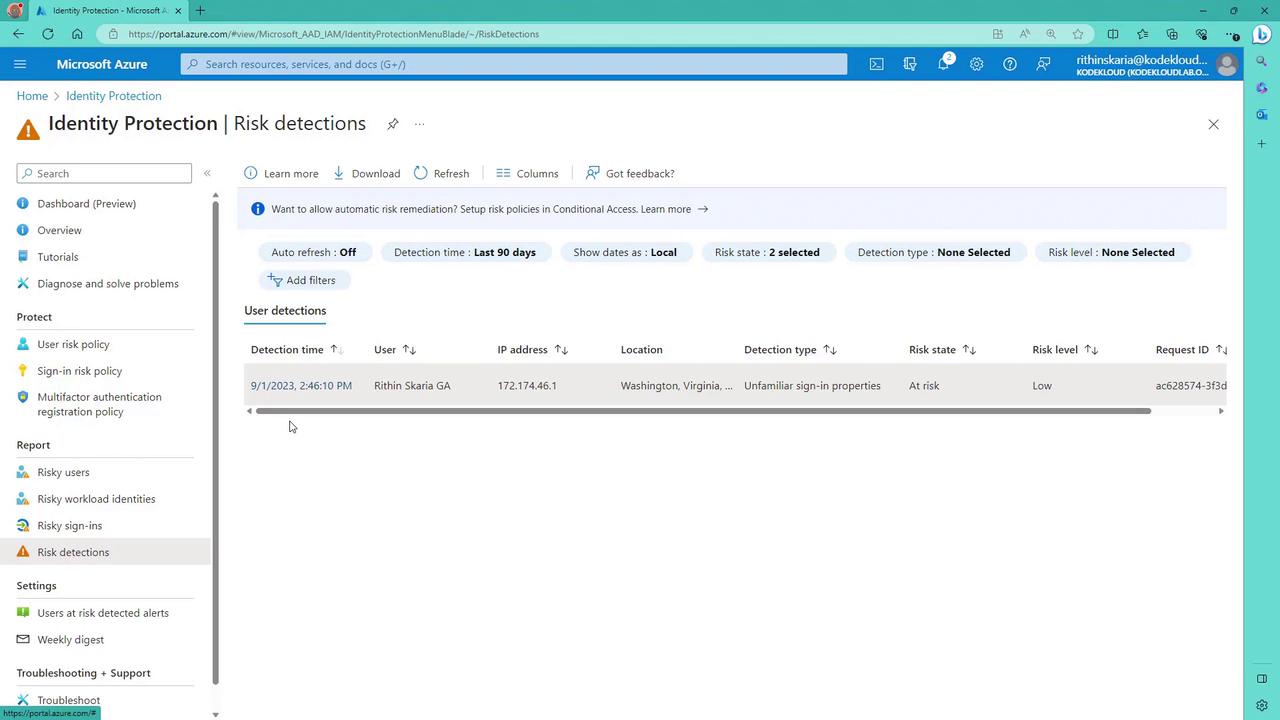Select the User detections tab
This screenshot has width=1280, height=720.
[285, 311]
